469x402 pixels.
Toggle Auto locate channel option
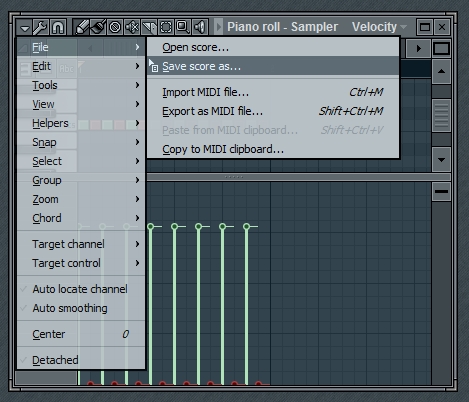pos(81,289)
